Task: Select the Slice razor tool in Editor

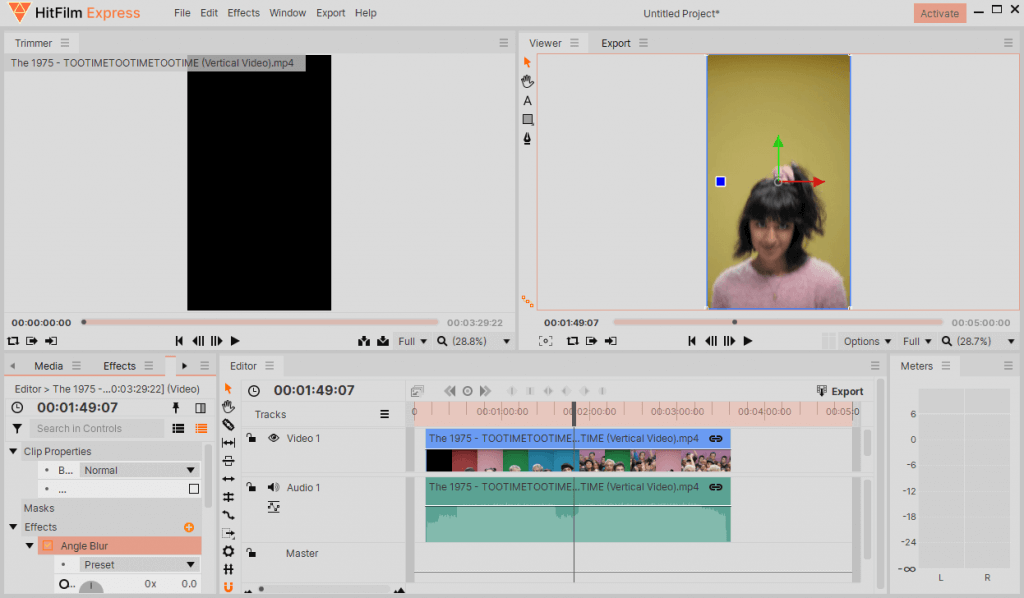Action: coord(228,425)
